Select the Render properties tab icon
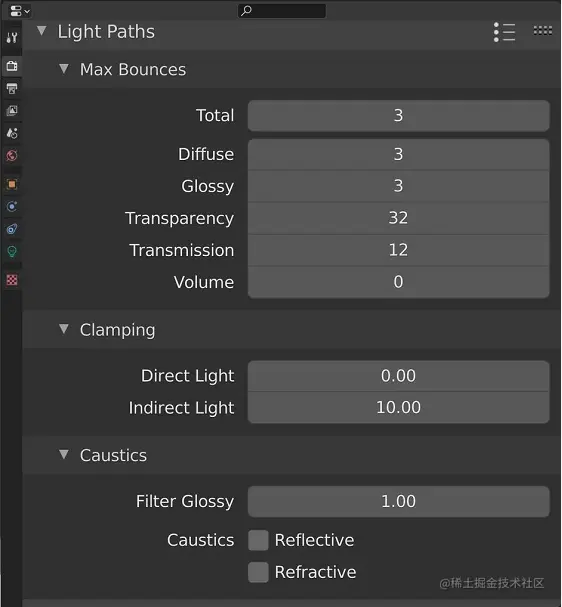Image resolution: width=562 pixels, height=607 pixels. pos(12,66)
